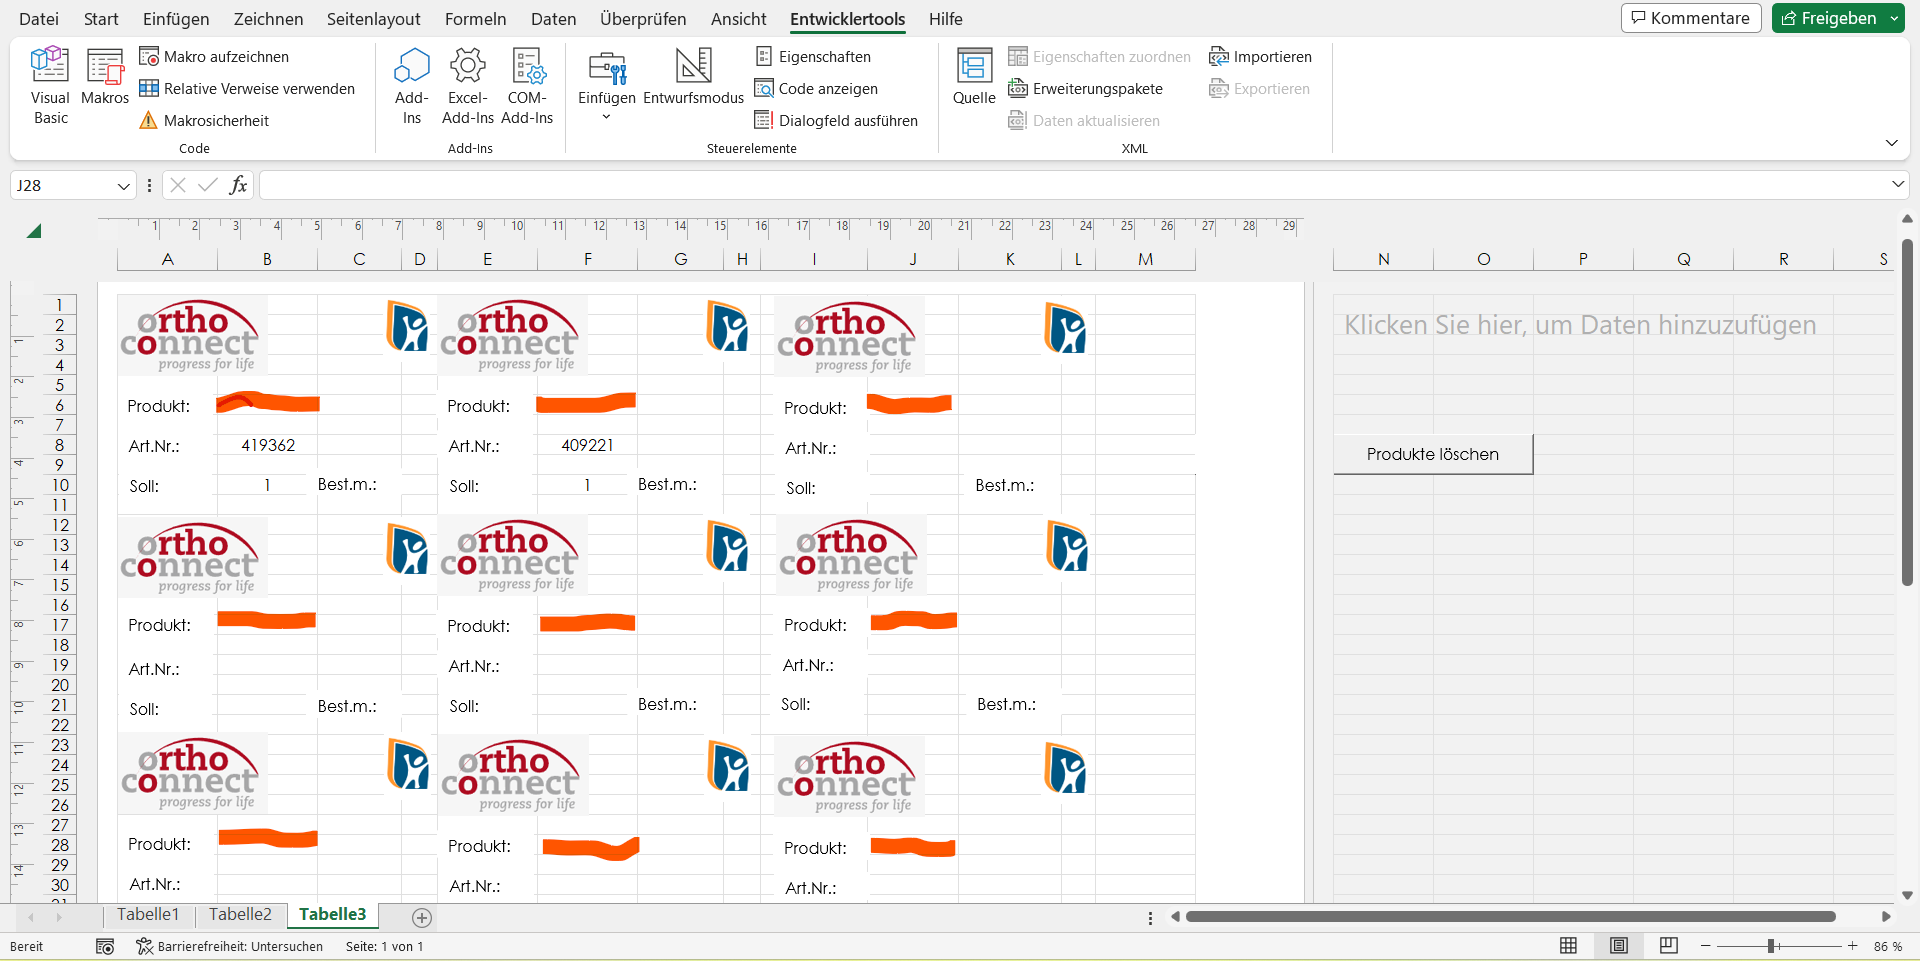Screen dimensions: 1920x961
Task: Click the Select All corner triangle
Action: [34, 231]
